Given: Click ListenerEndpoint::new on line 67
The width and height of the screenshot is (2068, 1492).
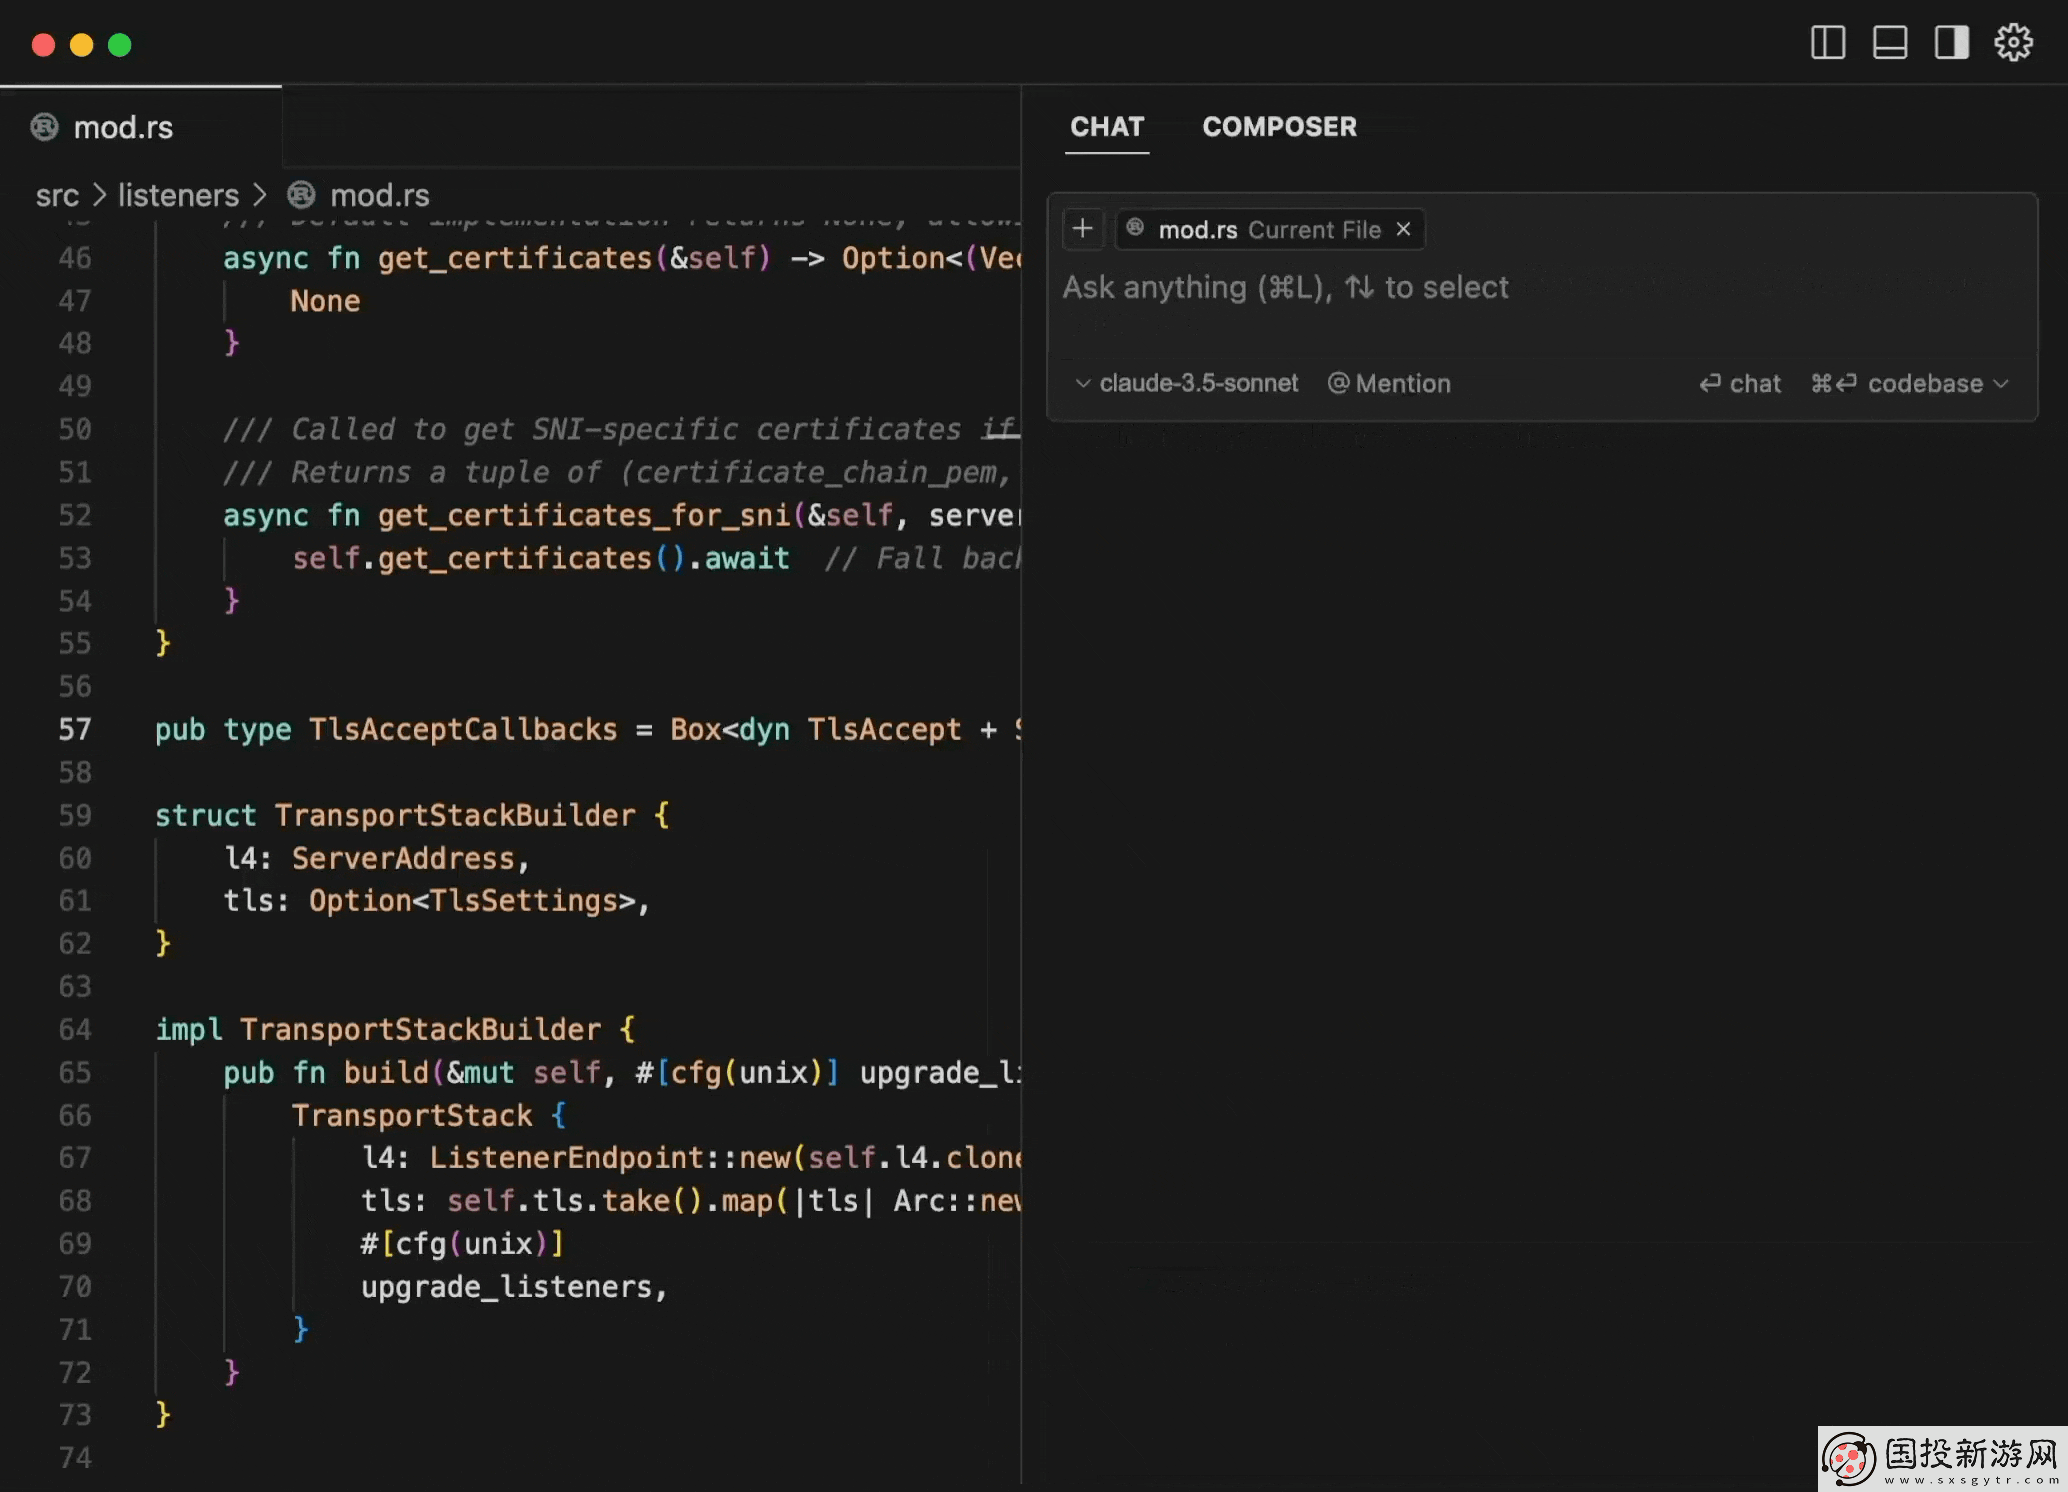Looking at the screenshot, I should click(610, 1158).
